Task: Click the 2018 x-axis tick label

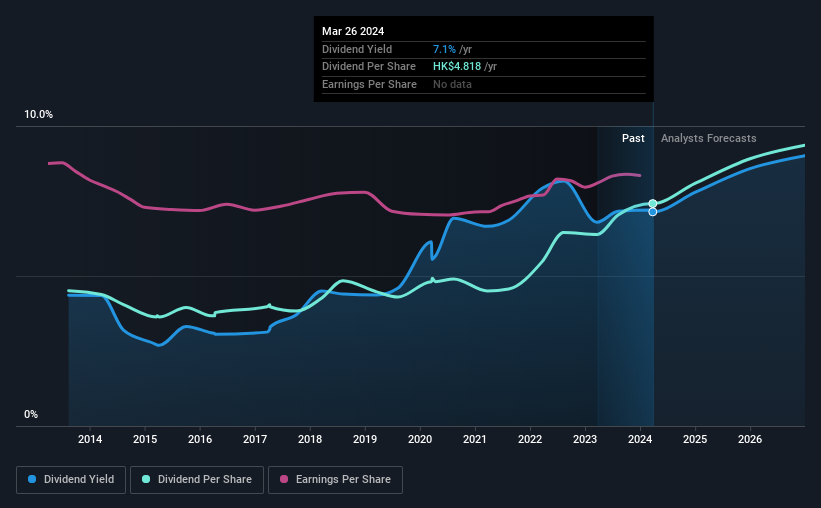Action: (x=310, y=439)
